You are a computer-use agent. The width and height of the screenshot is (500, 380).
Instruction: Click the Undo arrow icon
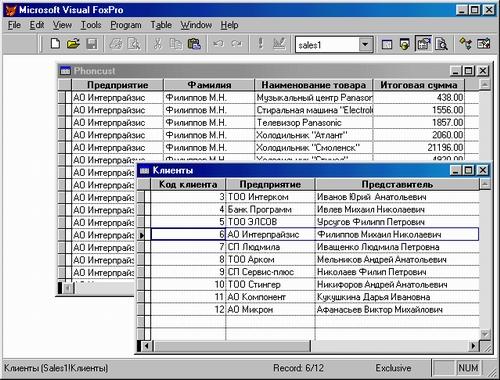pos(218,44)
